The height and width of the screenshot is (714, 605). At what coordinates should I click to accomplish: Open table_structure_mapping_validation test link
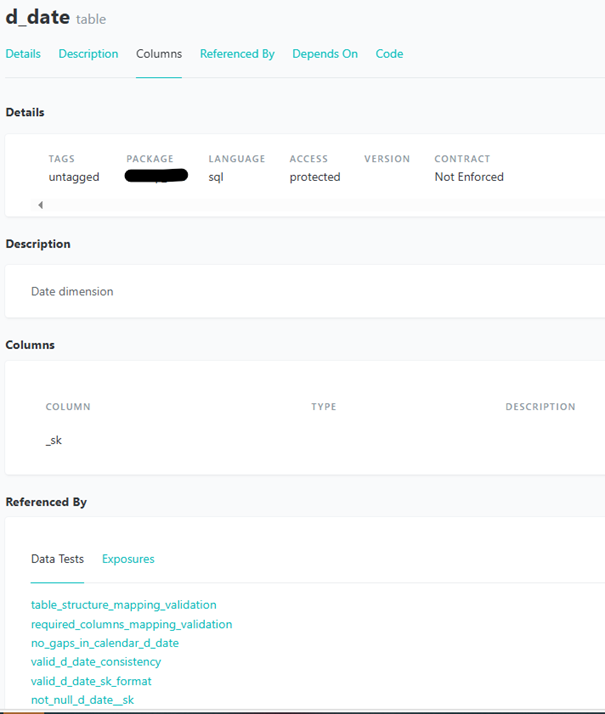123,605
